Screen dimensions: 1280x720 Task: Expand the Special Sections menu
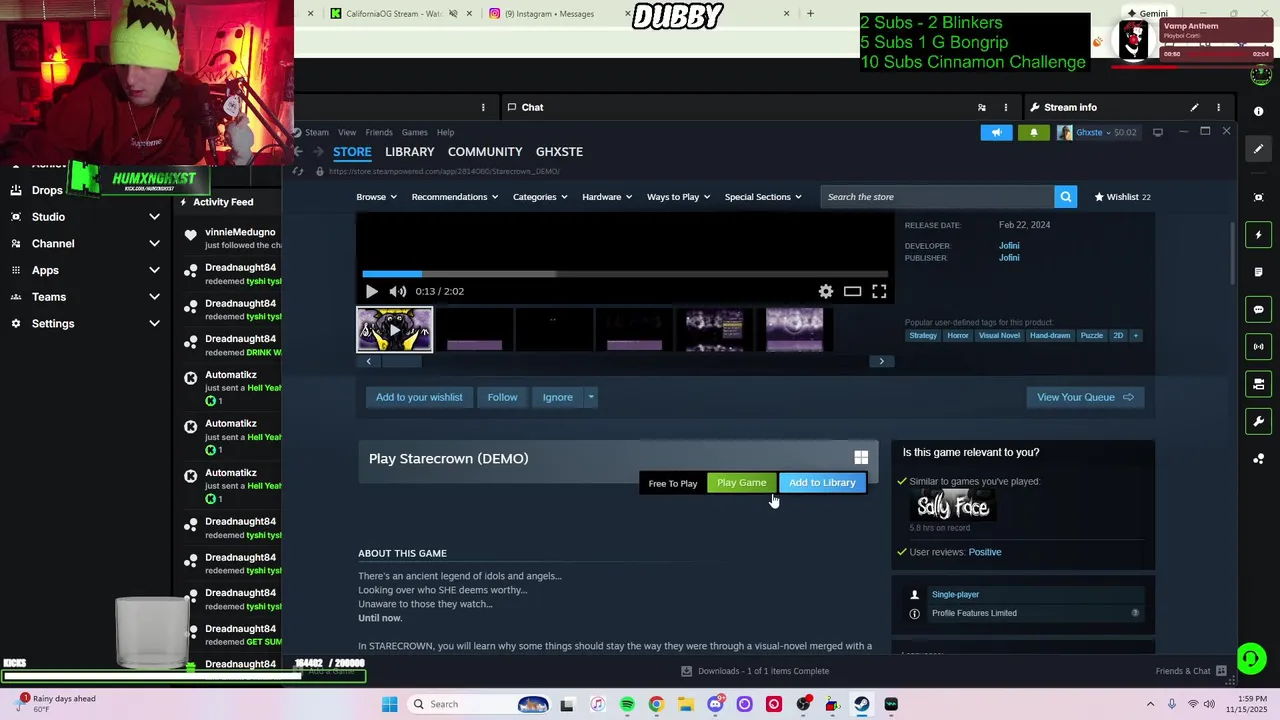(x=763, y=197)
